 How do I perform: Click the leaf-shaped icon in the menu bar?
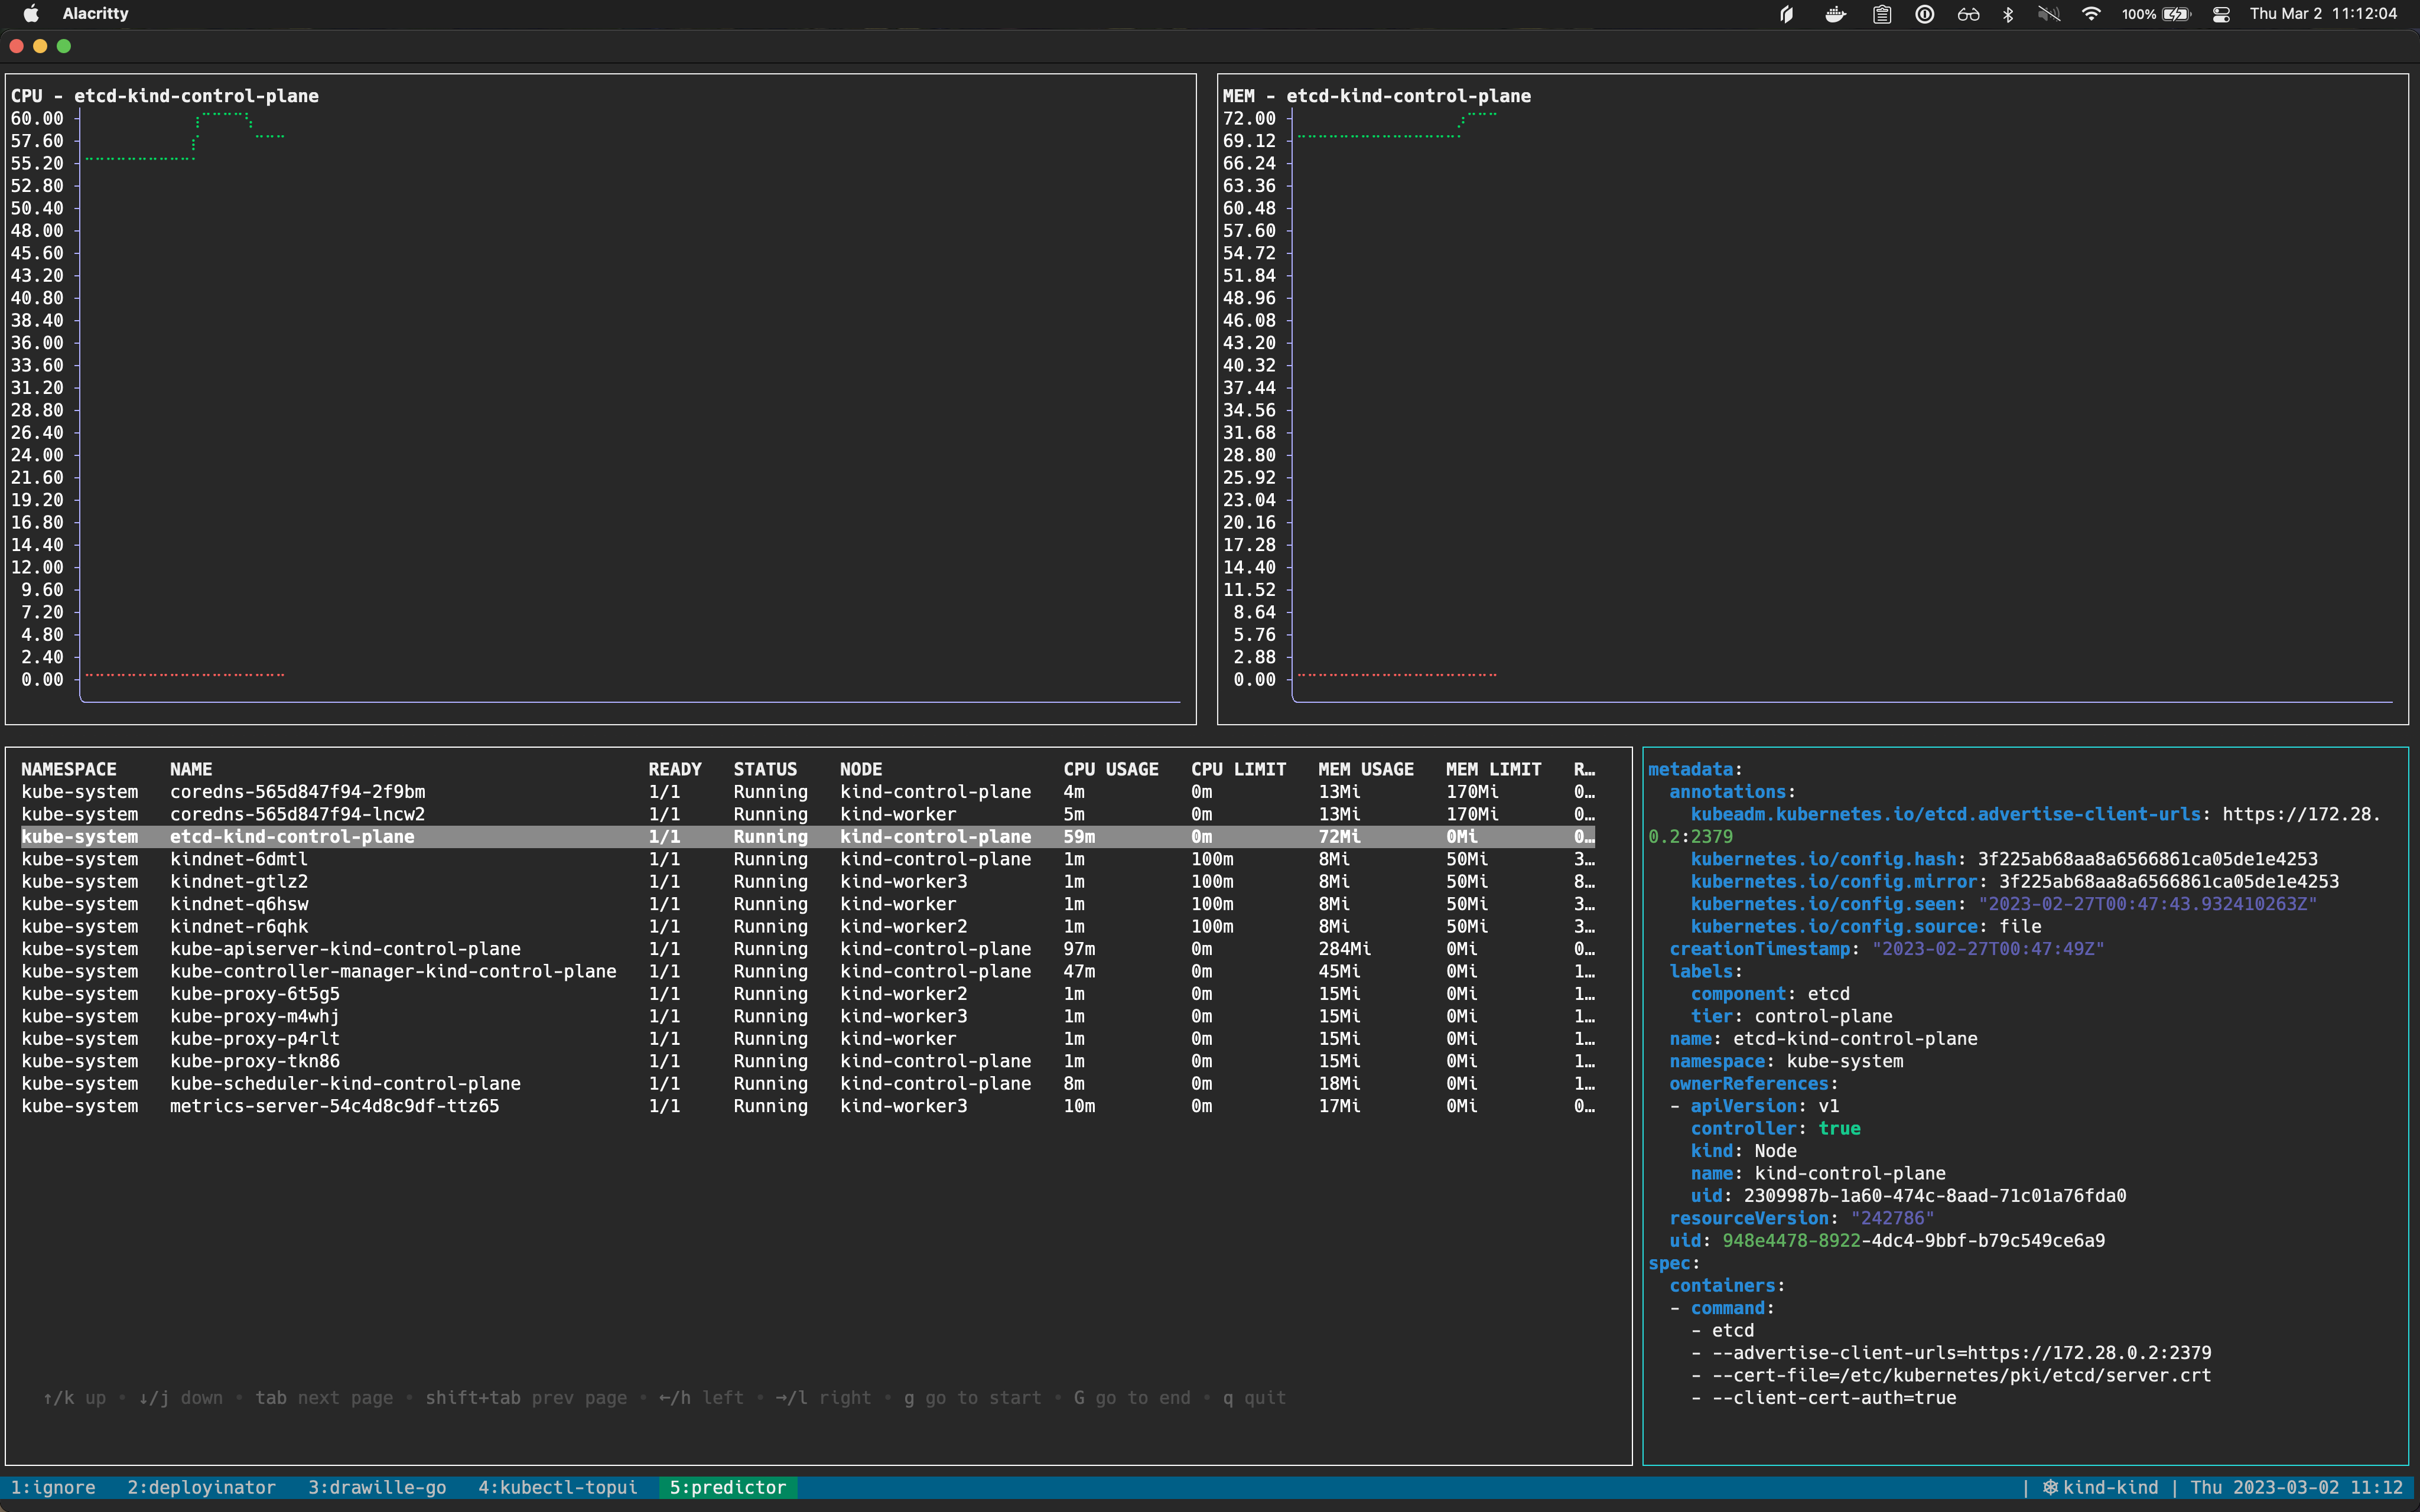click(x=1786, y=14)
